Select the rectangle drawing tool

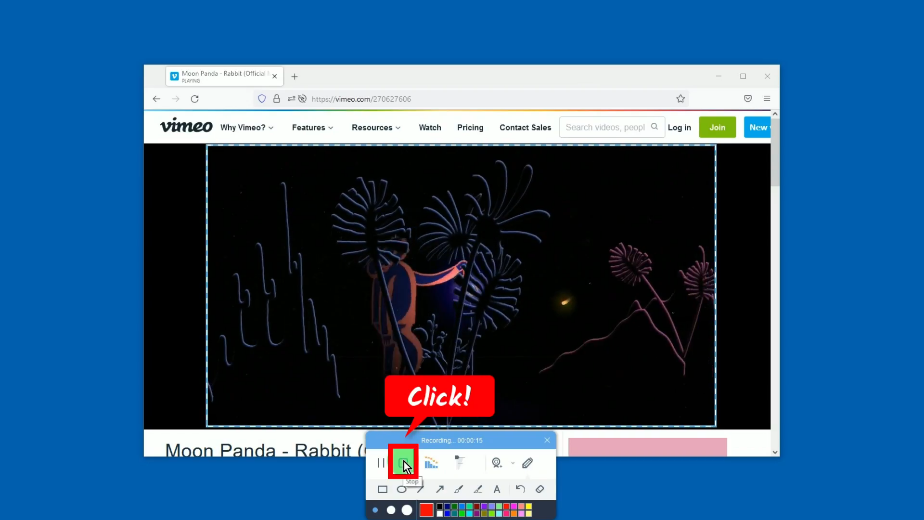tap(382, 489)
